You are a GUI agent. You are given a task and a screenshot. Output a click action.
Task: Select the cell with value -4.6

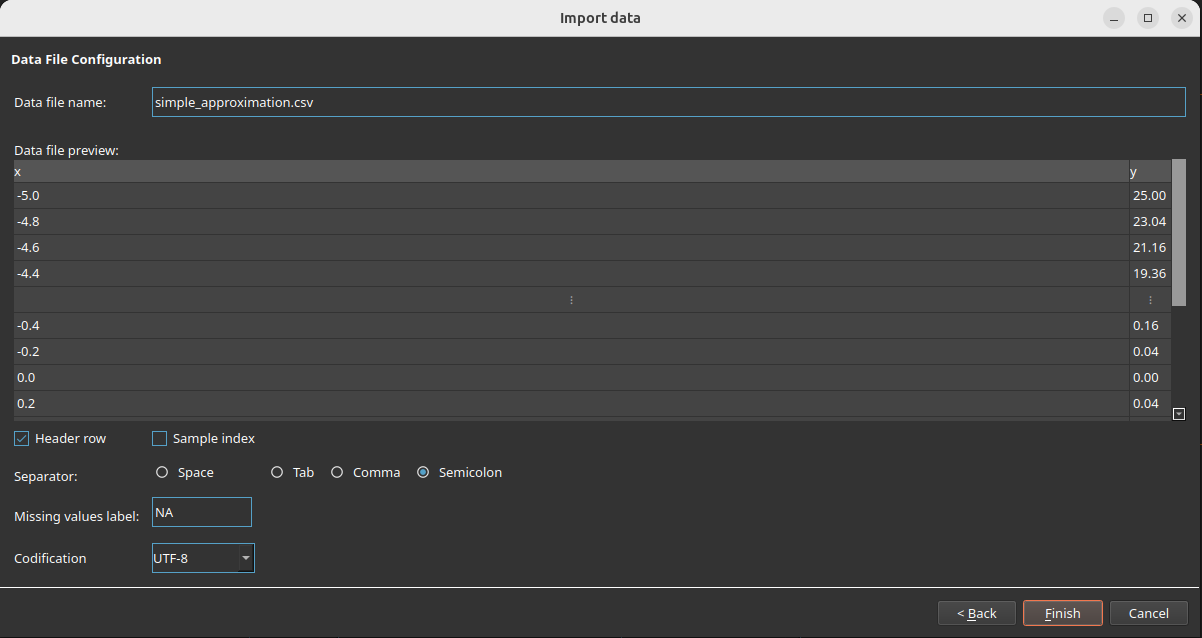point(571,248)
